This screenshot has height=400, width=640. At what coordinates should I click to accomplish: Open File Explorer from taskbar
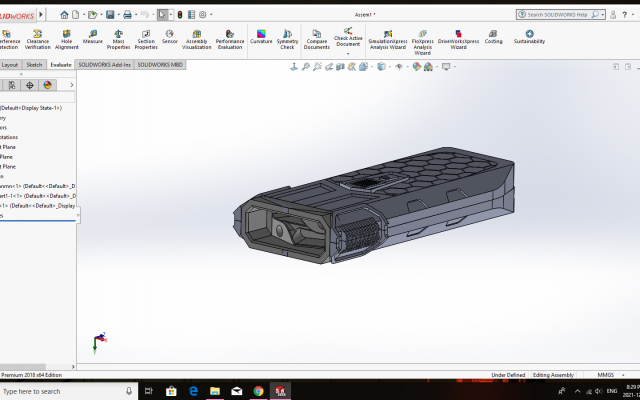coord(215,391)
